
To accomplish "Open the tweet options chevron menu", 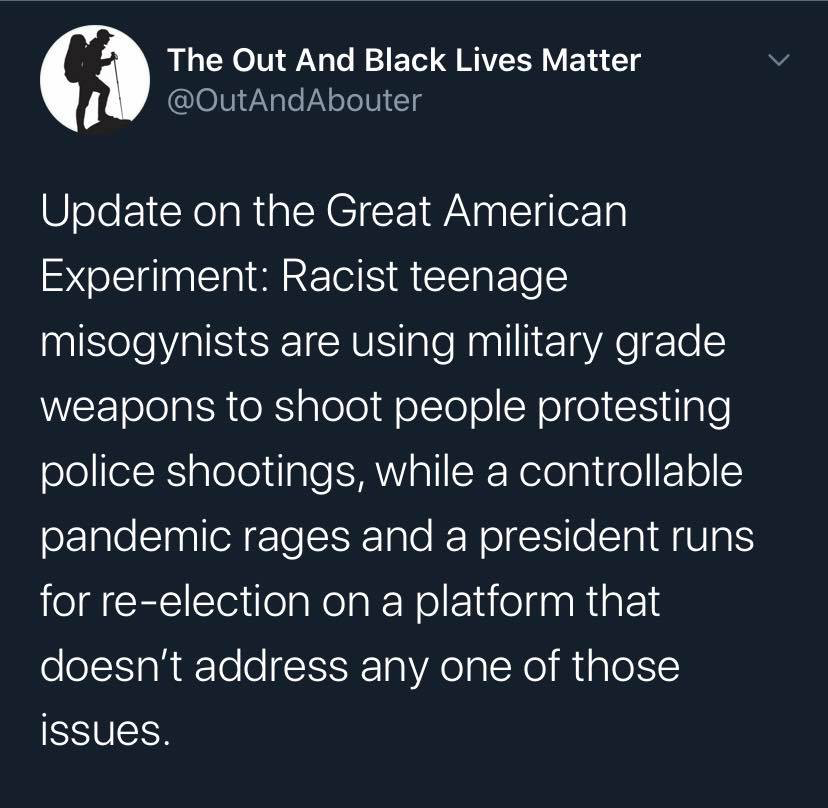I will click(x=778, y=62).
